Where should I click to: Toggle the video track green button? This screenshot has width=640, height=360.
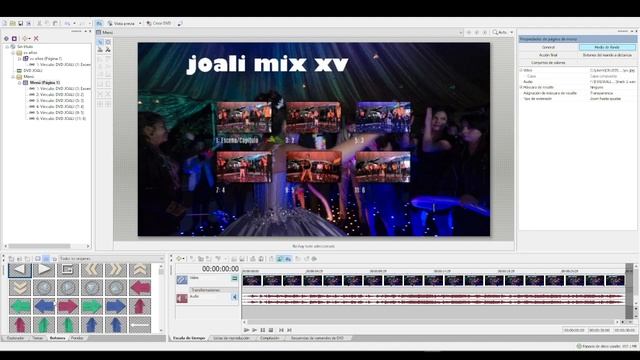coord(235,278)
